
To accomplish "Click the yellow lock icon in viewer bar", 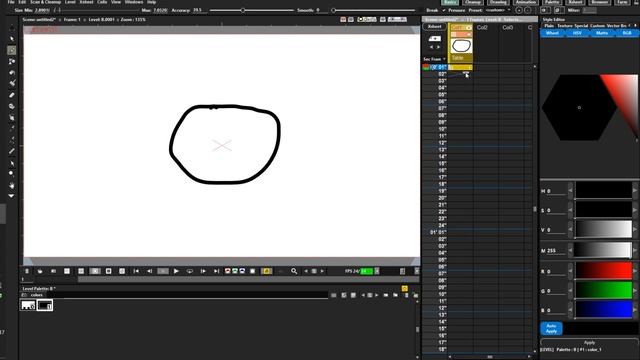I will tap(267, 271).
